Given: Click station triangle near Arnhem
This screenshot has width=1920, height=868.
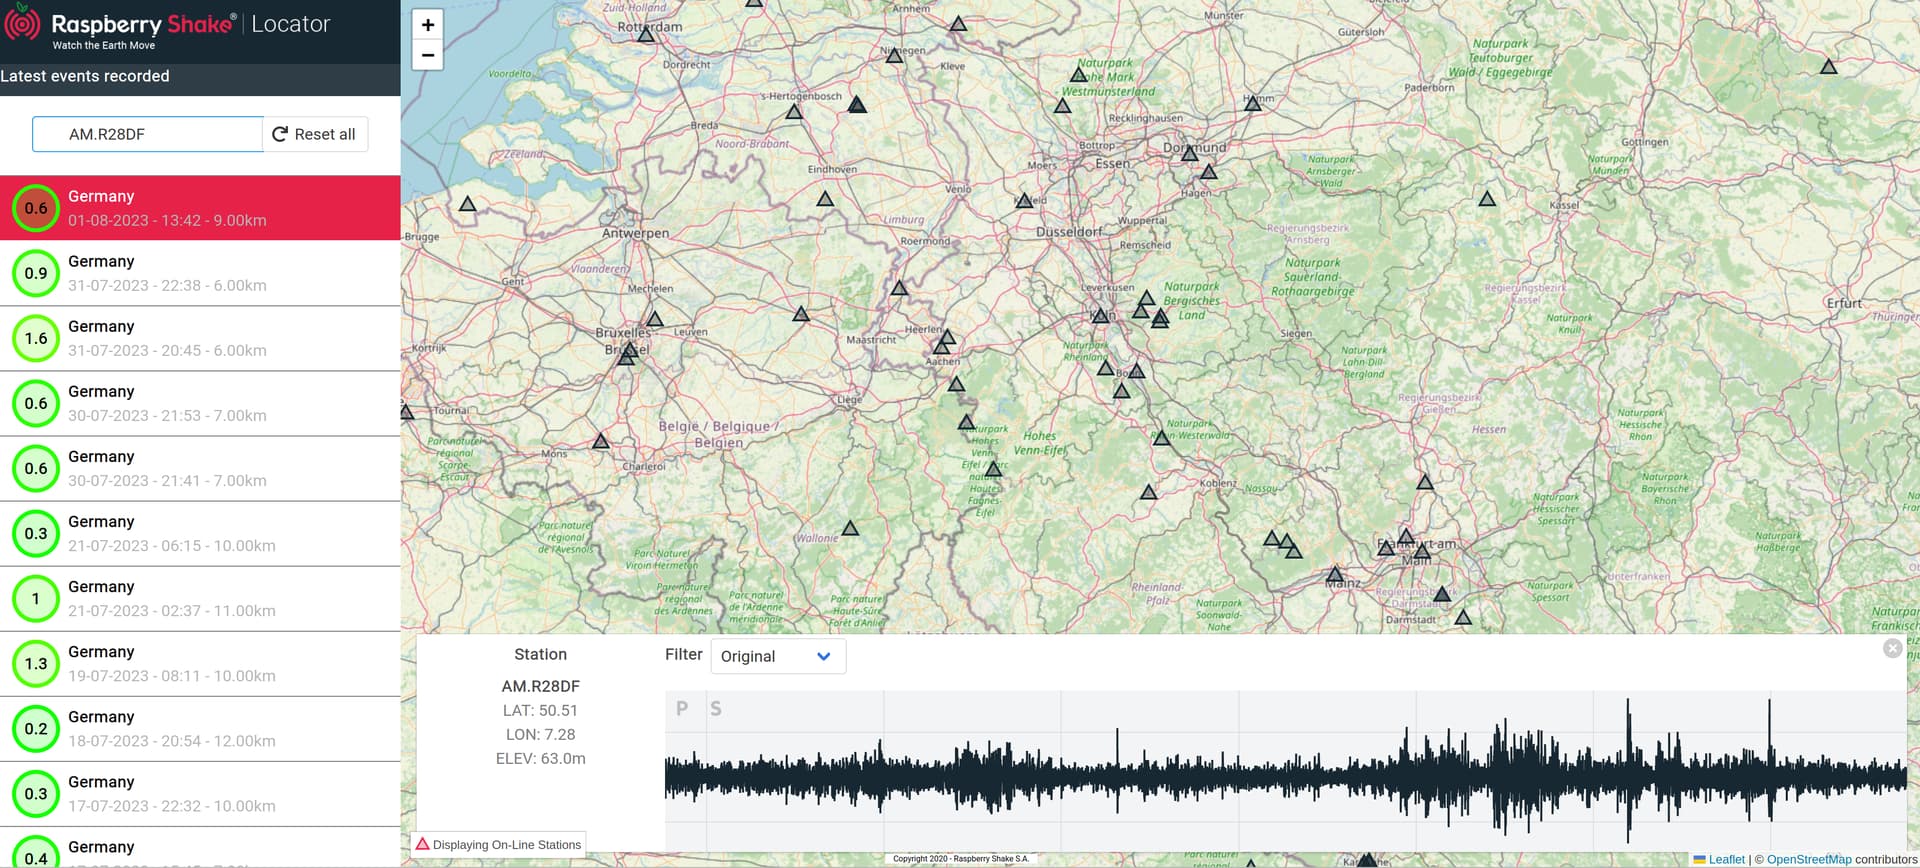Looking at the screenshot, I should pyautogui.click(x=958, y=23).
